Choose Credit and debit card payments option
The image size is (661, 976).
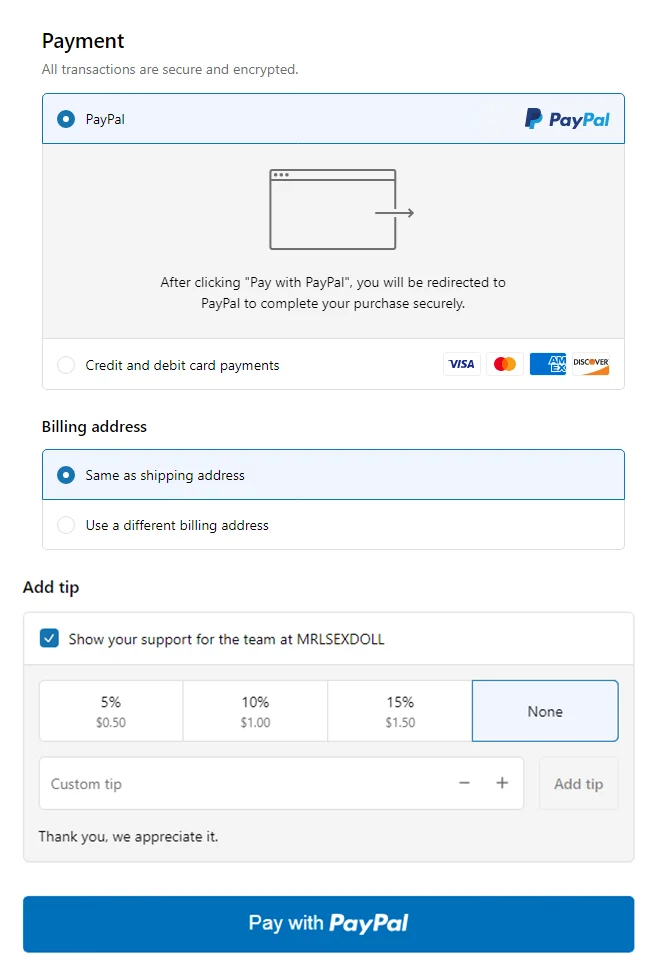(66, 365)
